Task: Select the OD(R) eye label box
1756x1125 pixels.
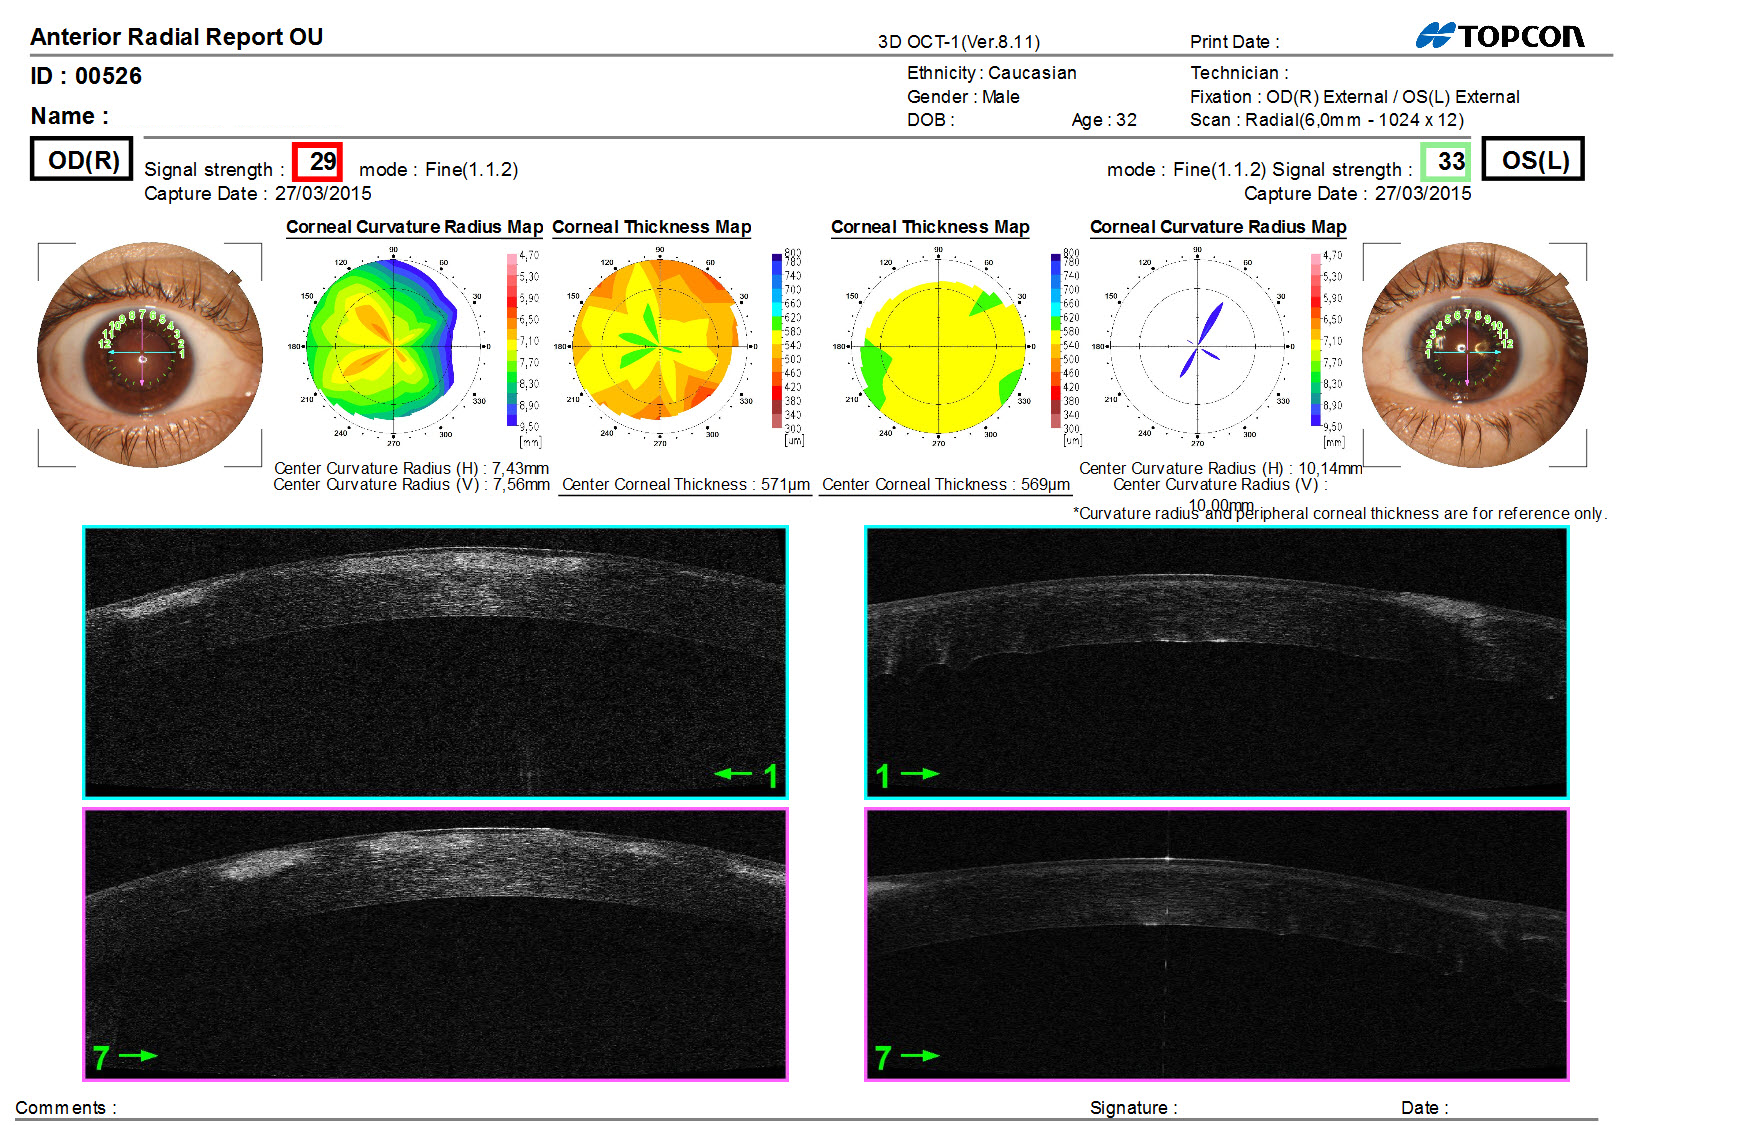Action: coord(82,160)
